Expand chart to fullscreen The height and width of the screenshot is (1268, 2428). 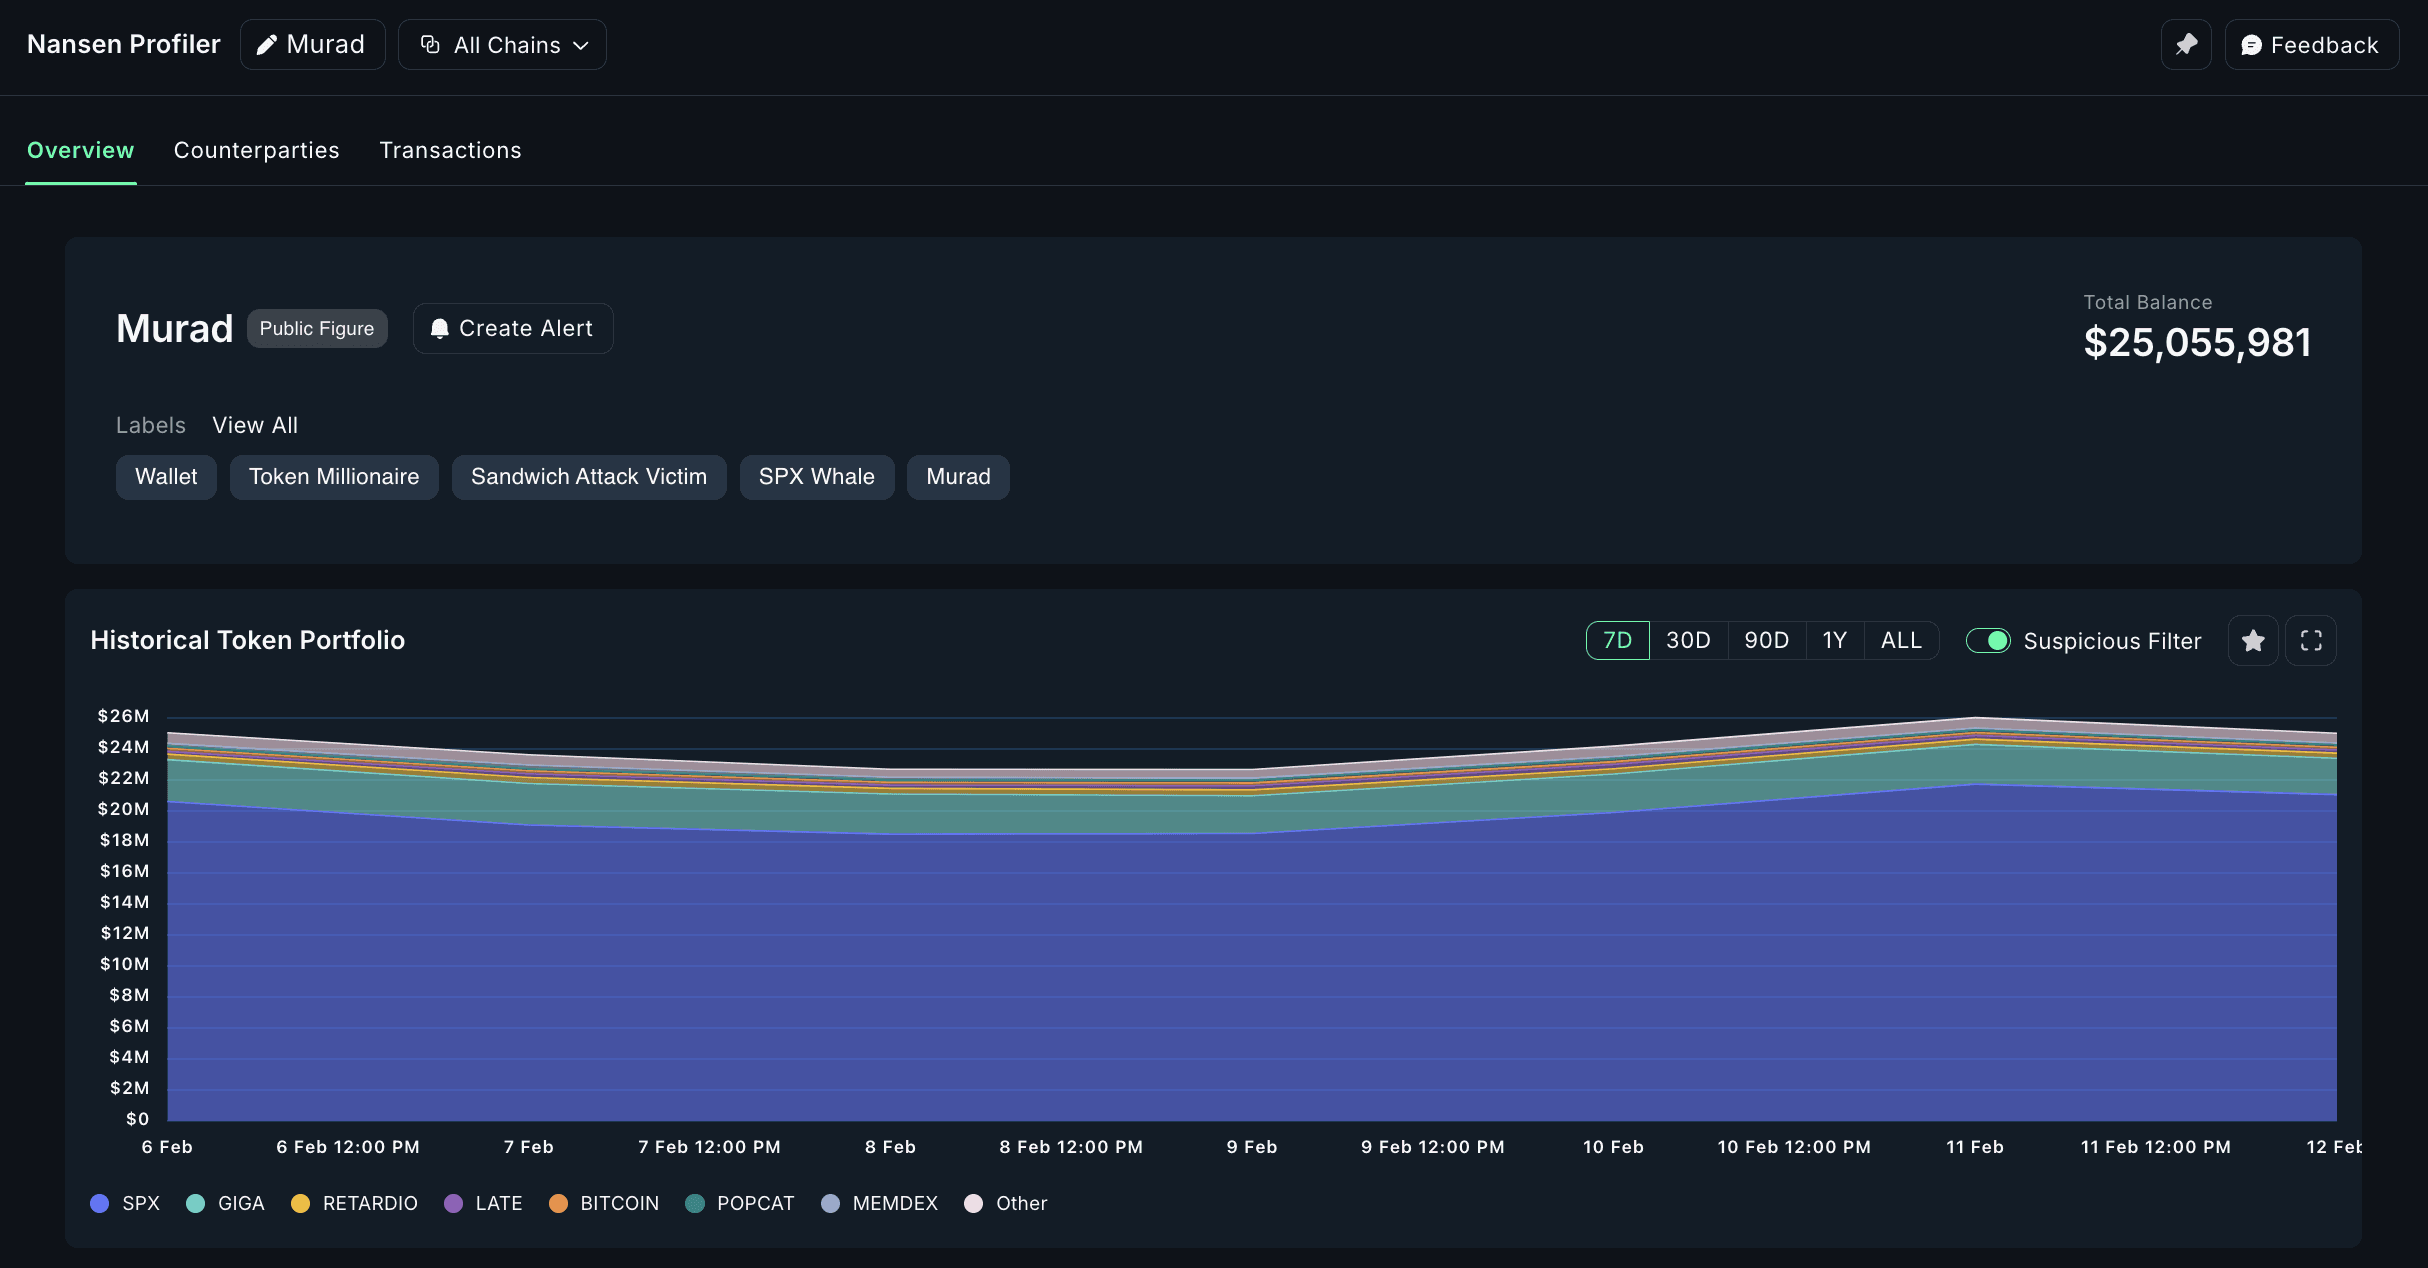[2311, 641]
